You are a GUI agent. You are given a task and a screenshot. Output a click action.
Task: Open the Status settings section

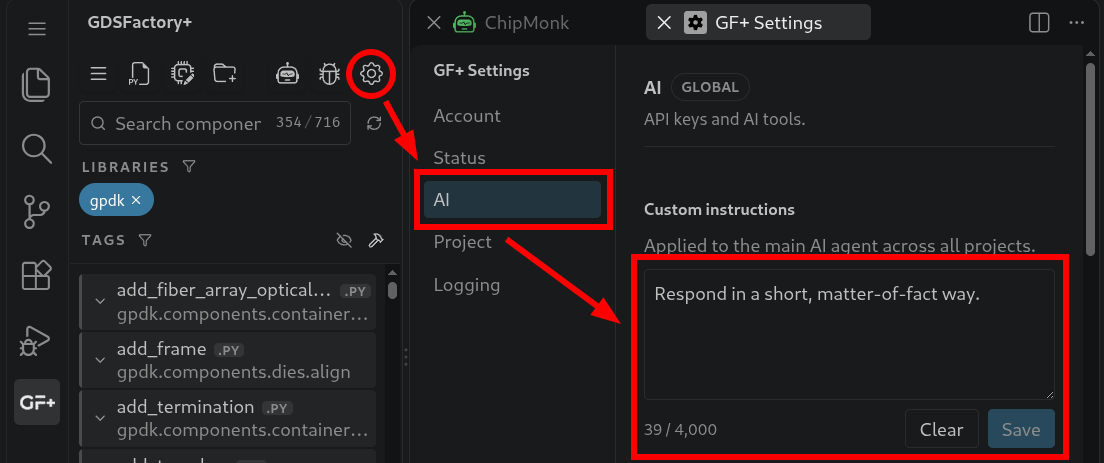tap(459, 158)
